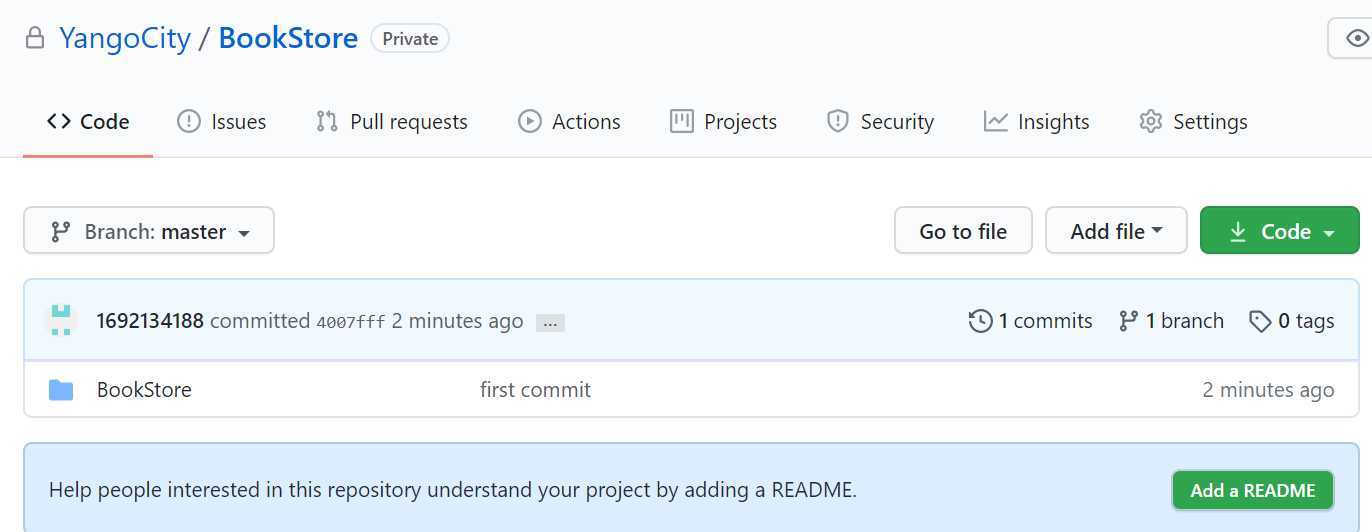Image resolution: width=1372 pixels, height=532 pixels.
Task: Click the BookStore folder icon
Action: coord(61,390)
